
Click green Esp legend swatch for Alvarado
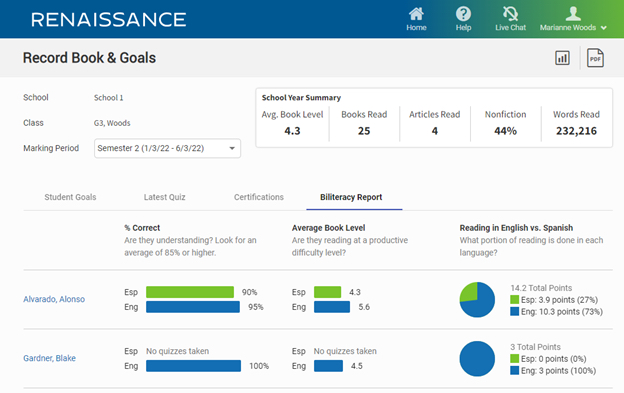pos(515,300)
